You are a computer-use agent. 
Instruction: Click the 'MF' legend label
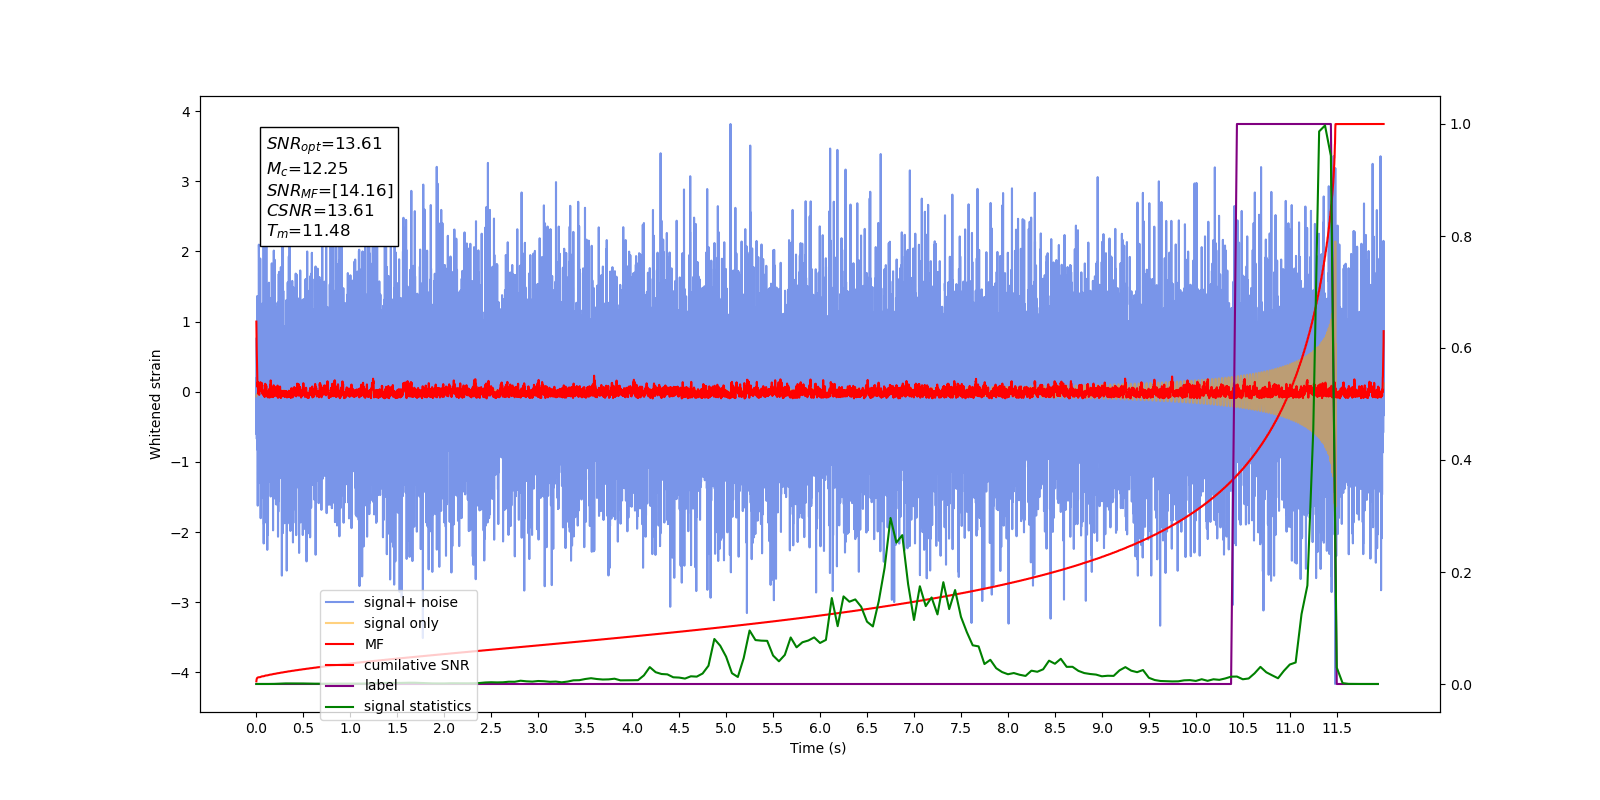[374, 644]
